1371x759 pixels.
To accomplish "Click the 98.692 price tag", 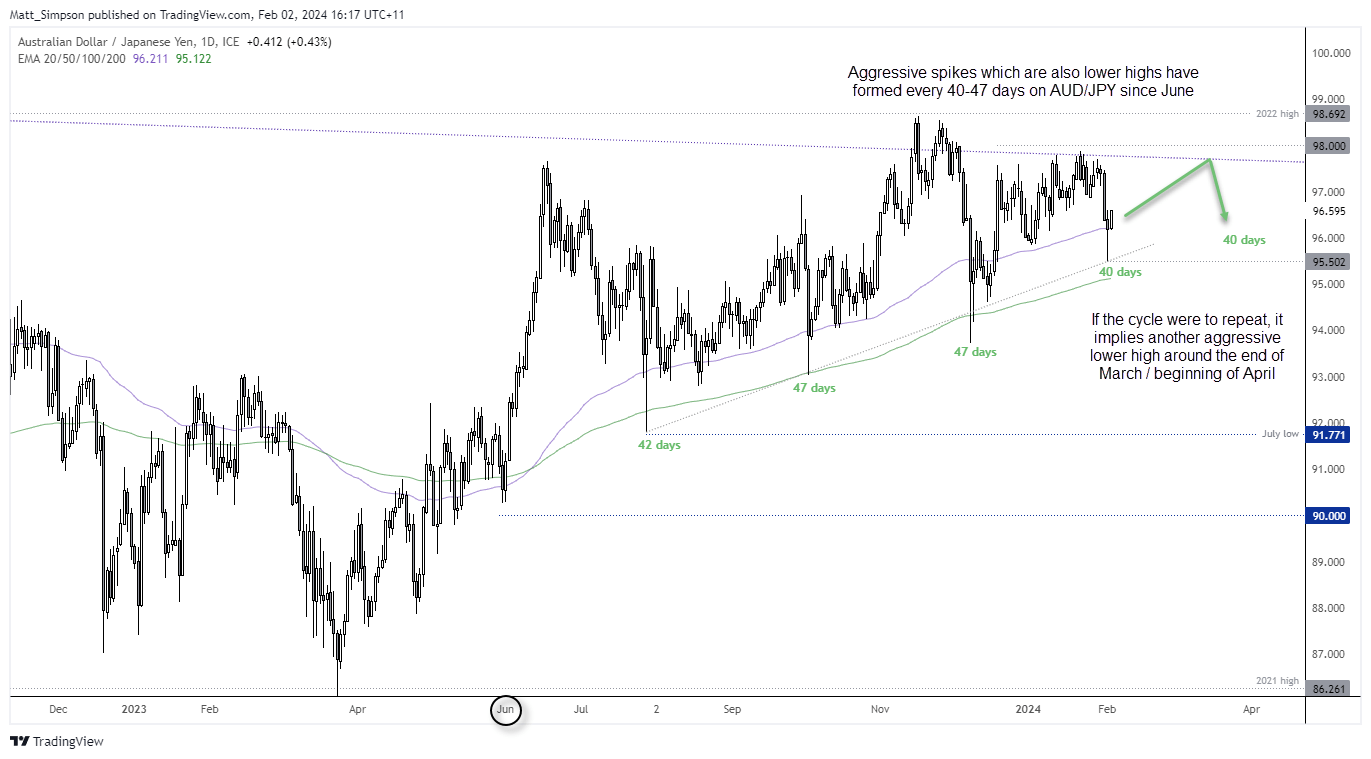I will [x=1330, y=114].
